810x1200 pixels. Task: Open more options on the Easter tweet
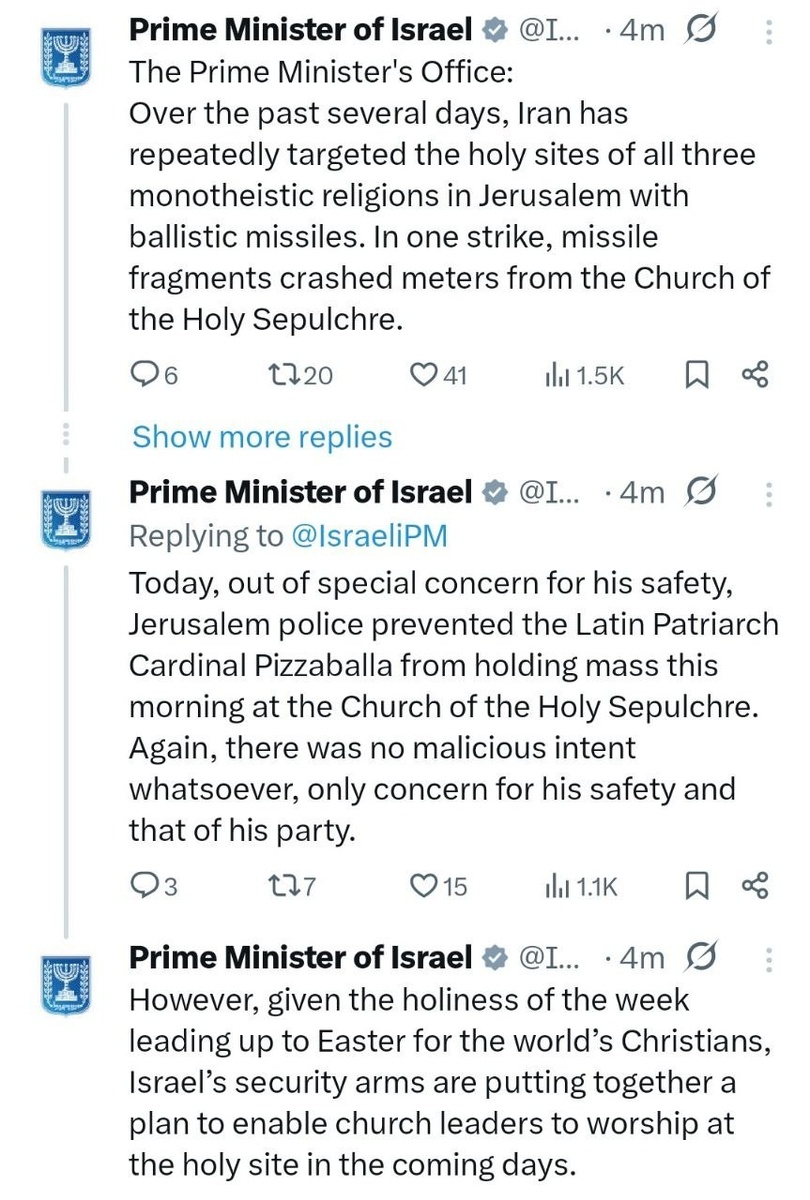(768, 959)
